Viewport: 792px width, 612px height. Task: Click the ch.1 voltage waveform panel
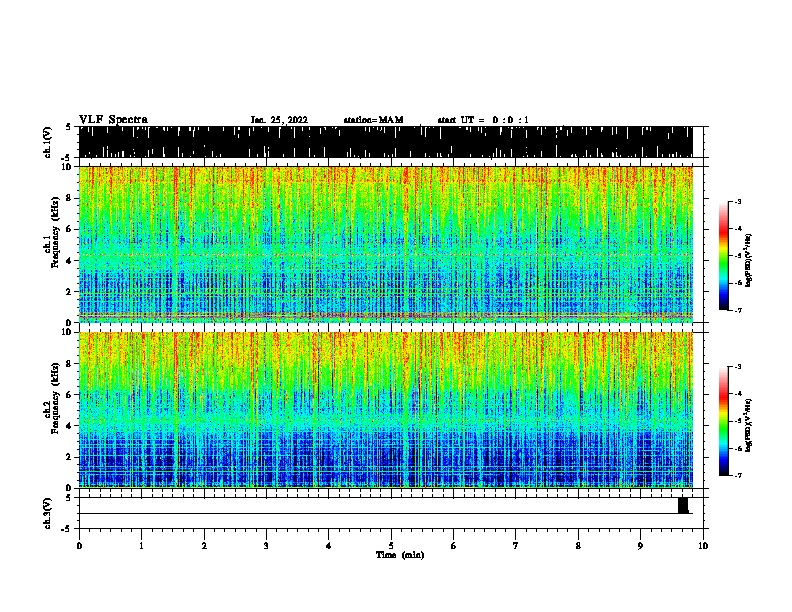[x=385, y=142]
